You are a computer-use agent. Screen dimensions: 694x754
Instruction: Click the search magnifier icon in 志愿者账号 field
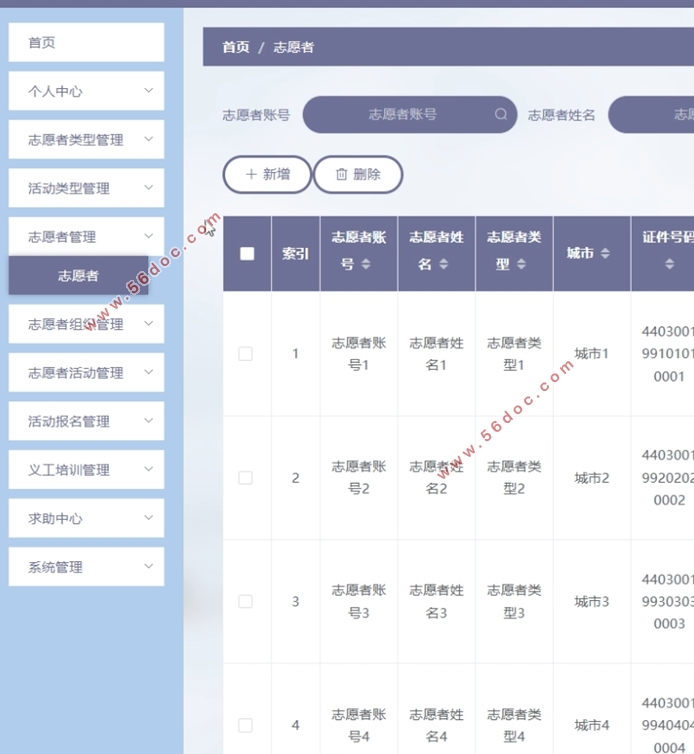(500, 115)
